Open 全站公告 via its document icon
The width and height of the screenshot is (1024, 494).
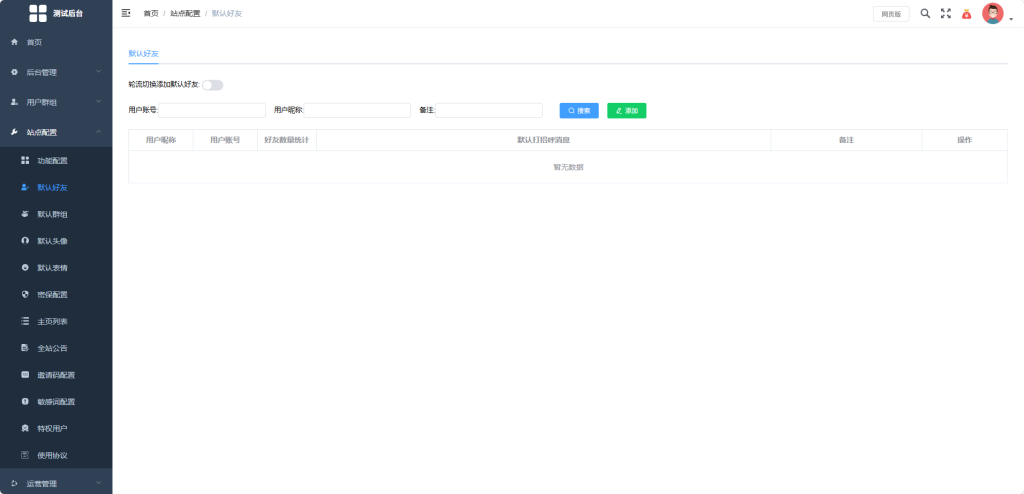tap(25, 348)
